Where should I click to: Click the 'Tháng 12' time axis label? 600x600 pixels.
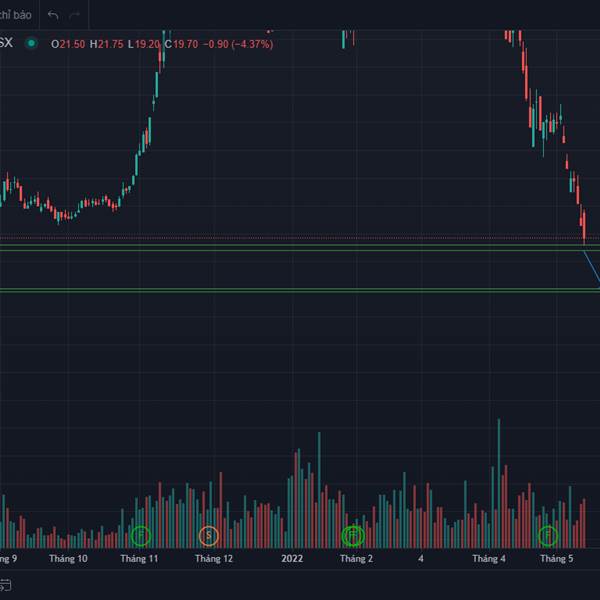[x=214, y=559]
